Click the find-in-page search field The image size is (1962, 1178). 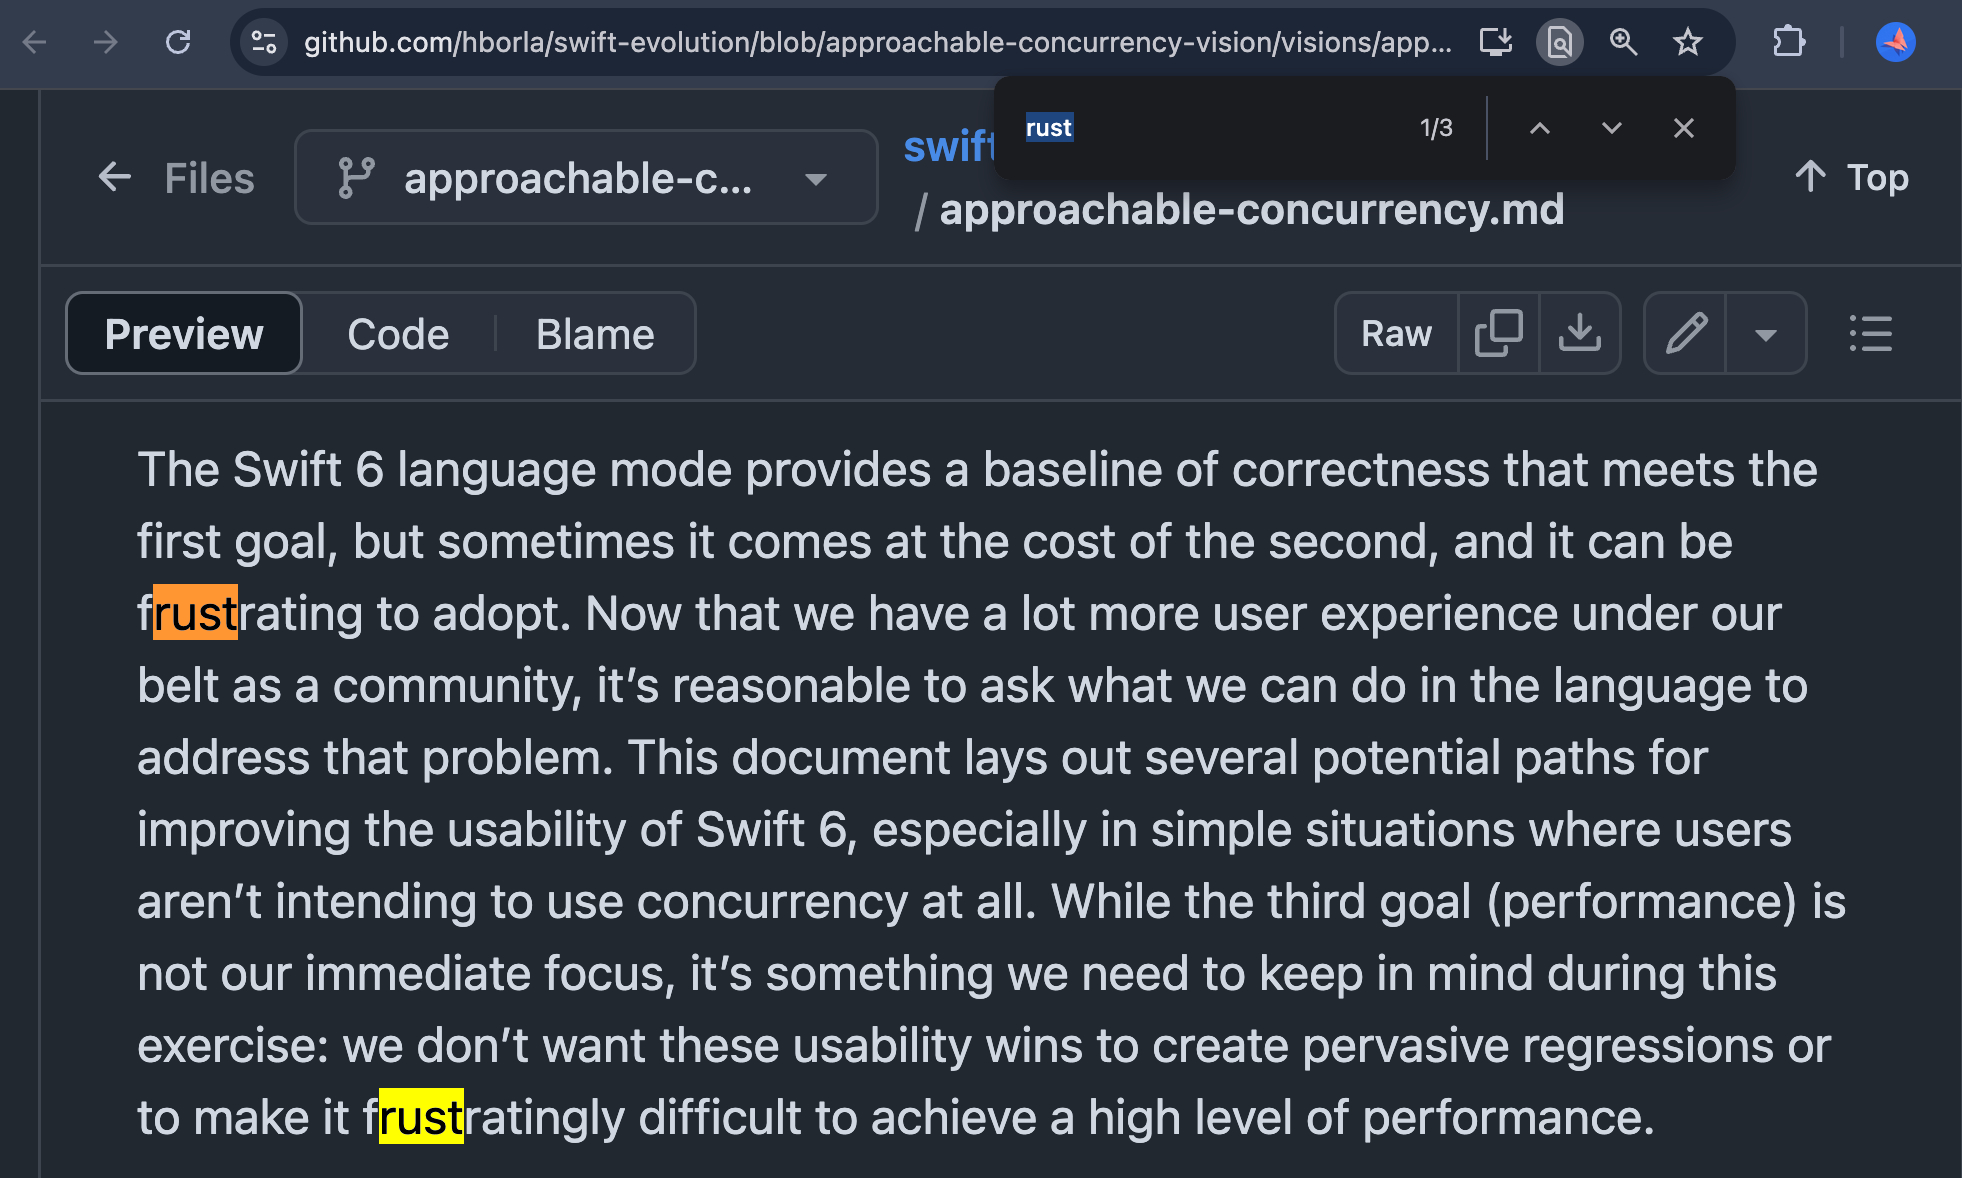click(1220, 128)
